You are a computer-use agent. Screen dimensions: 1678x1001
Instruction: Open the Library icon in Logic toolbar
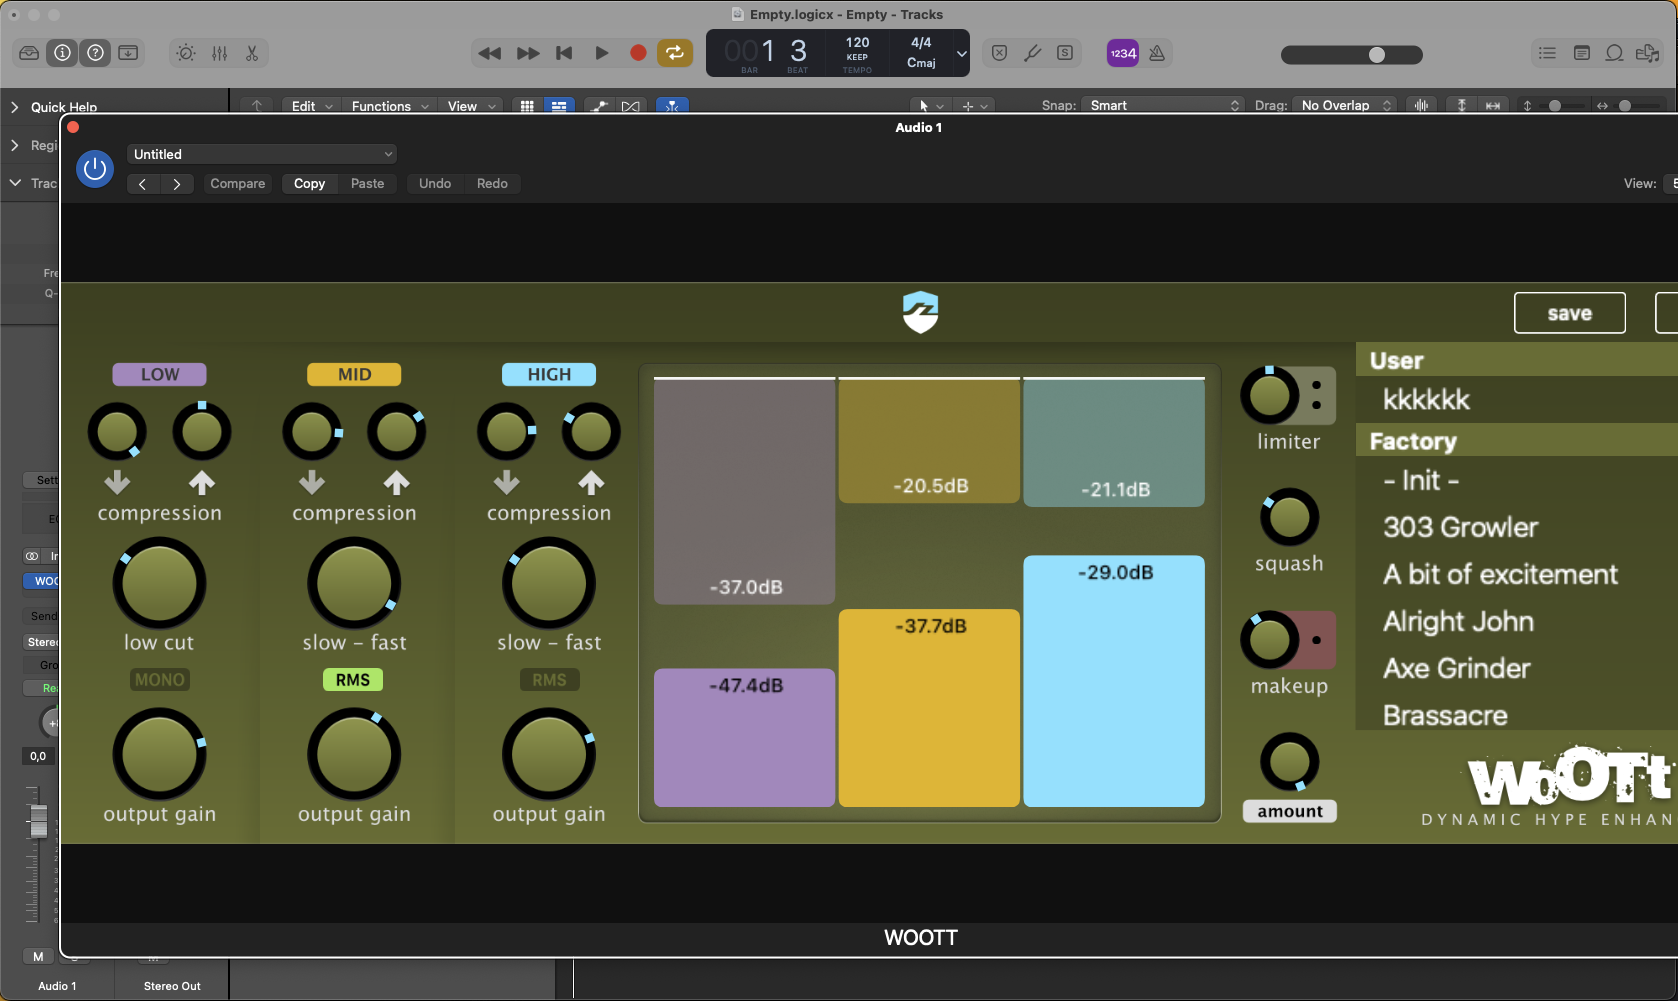29,53
